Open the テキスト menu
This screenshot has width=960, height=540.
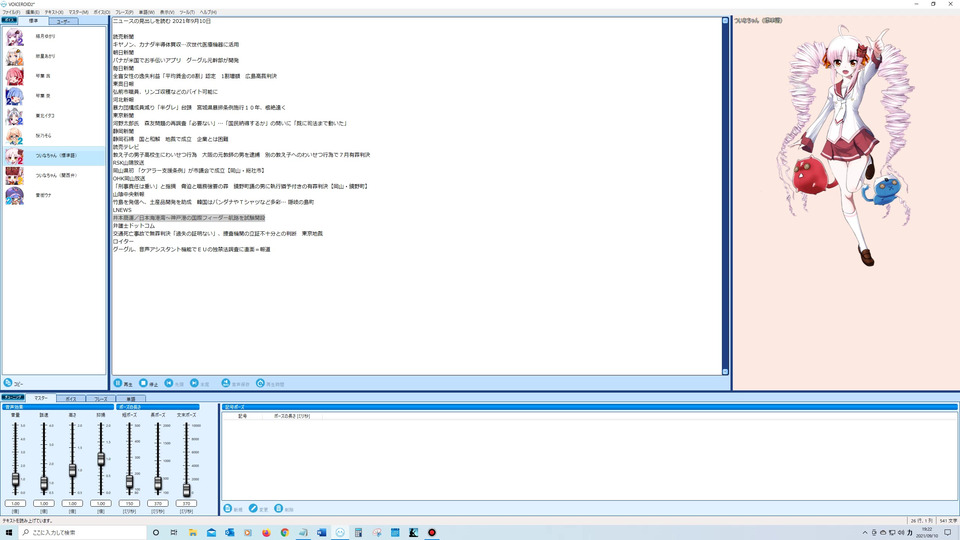pyautogui.click(x=54, y=12)
